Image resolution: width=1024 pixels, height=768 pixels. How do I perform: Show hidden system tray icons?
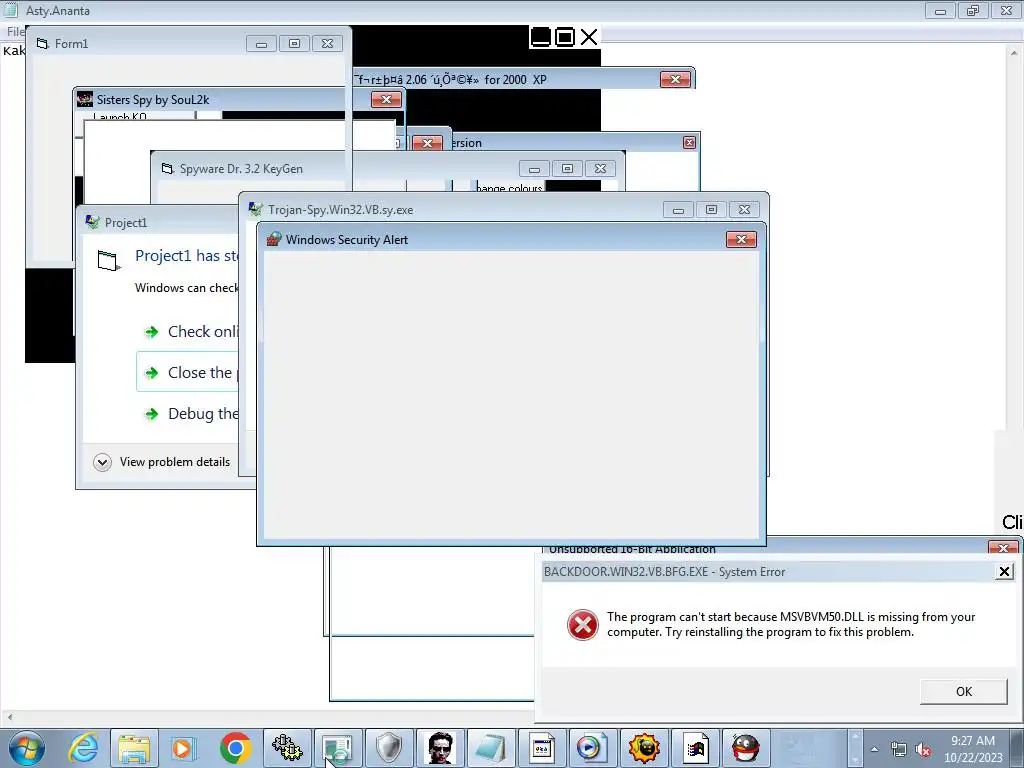click(874, 750)
